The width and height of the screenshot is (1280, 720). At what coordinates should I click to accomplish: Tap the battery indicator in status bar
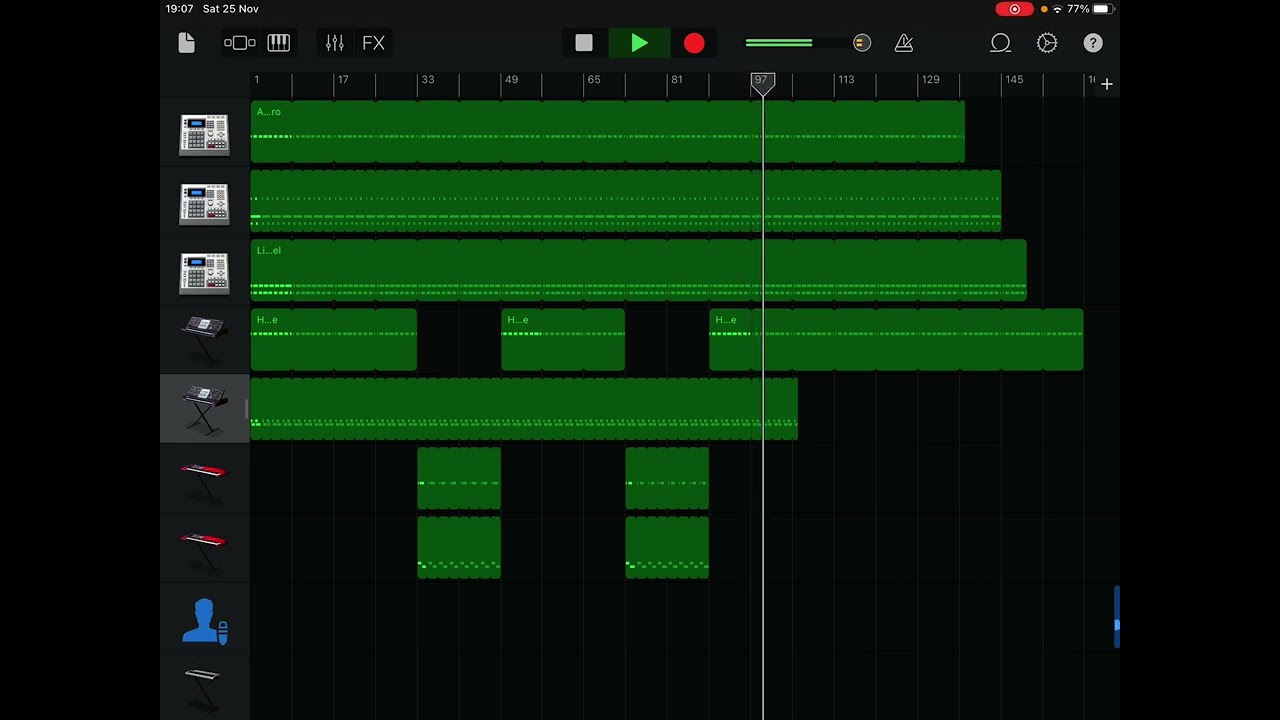[1103, 9]
